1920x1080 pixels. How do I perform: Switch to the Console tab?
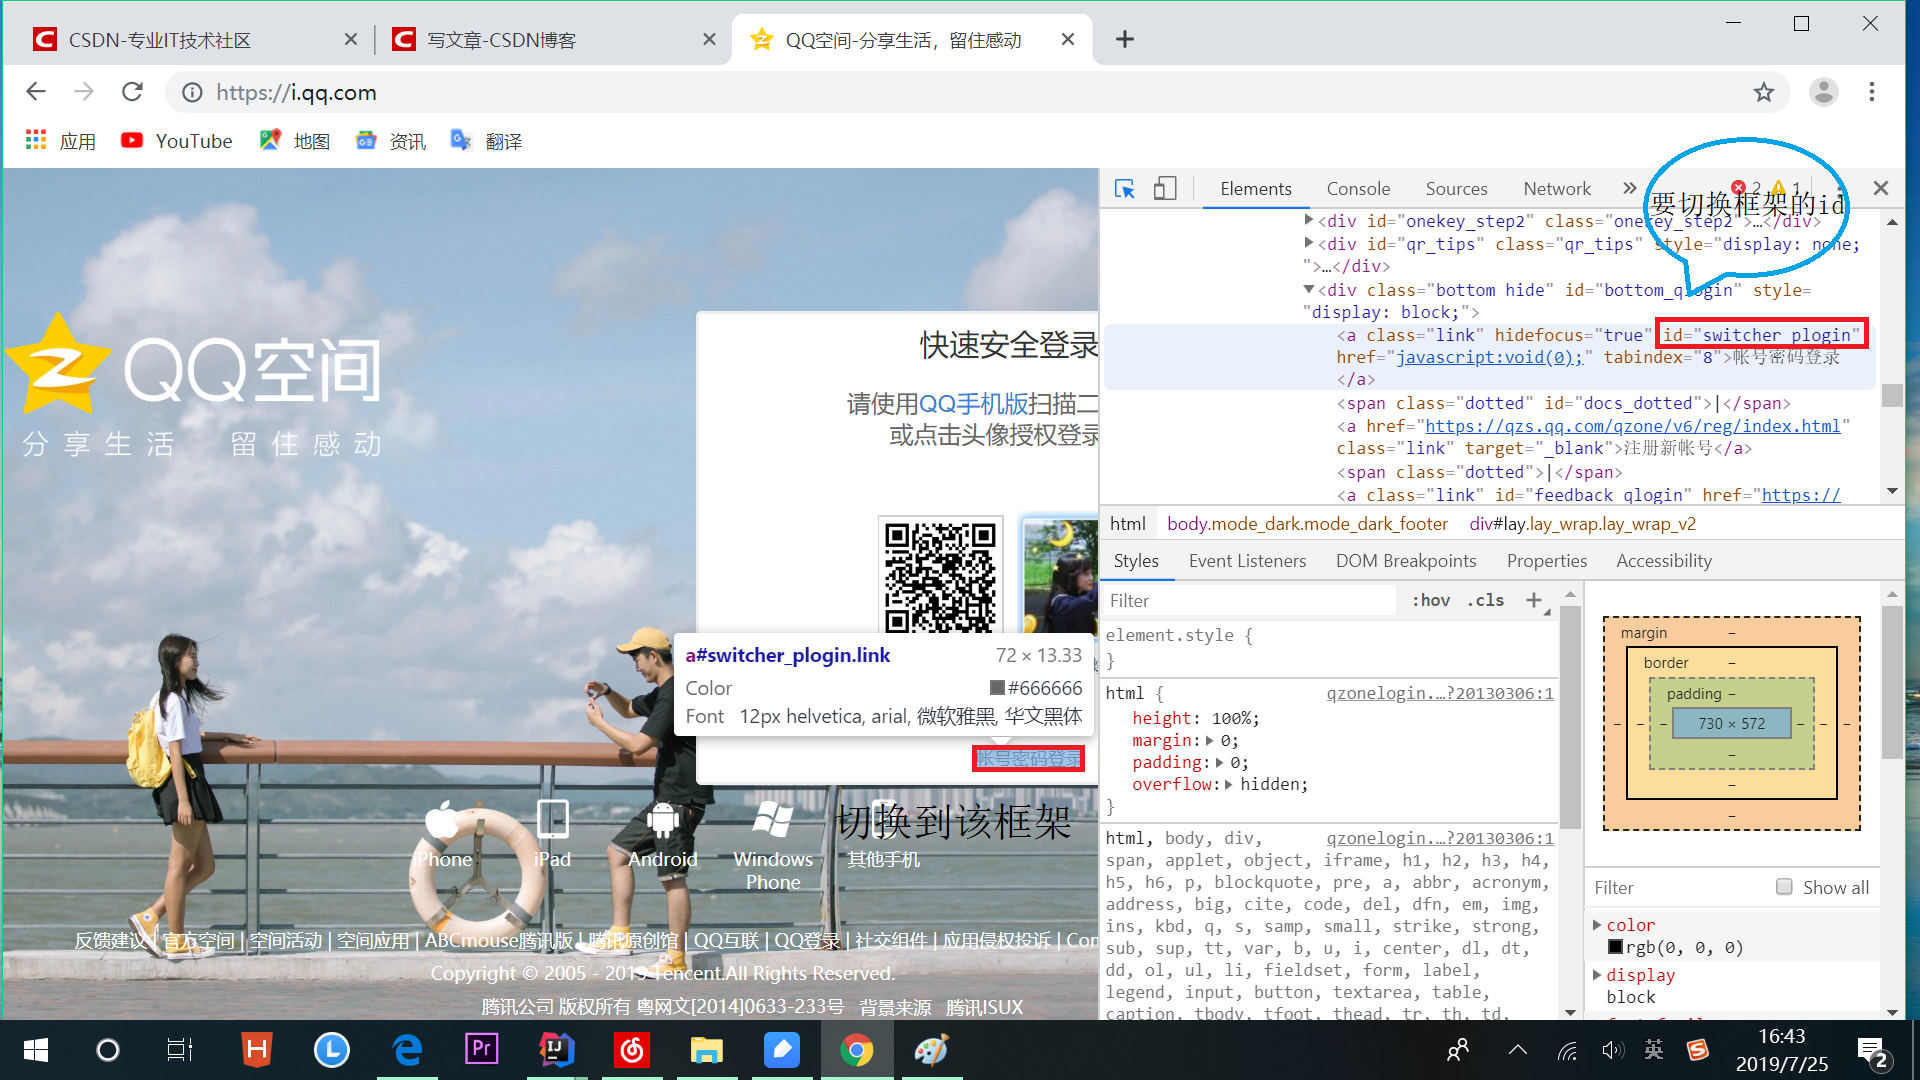click(x=1358, y=189)
